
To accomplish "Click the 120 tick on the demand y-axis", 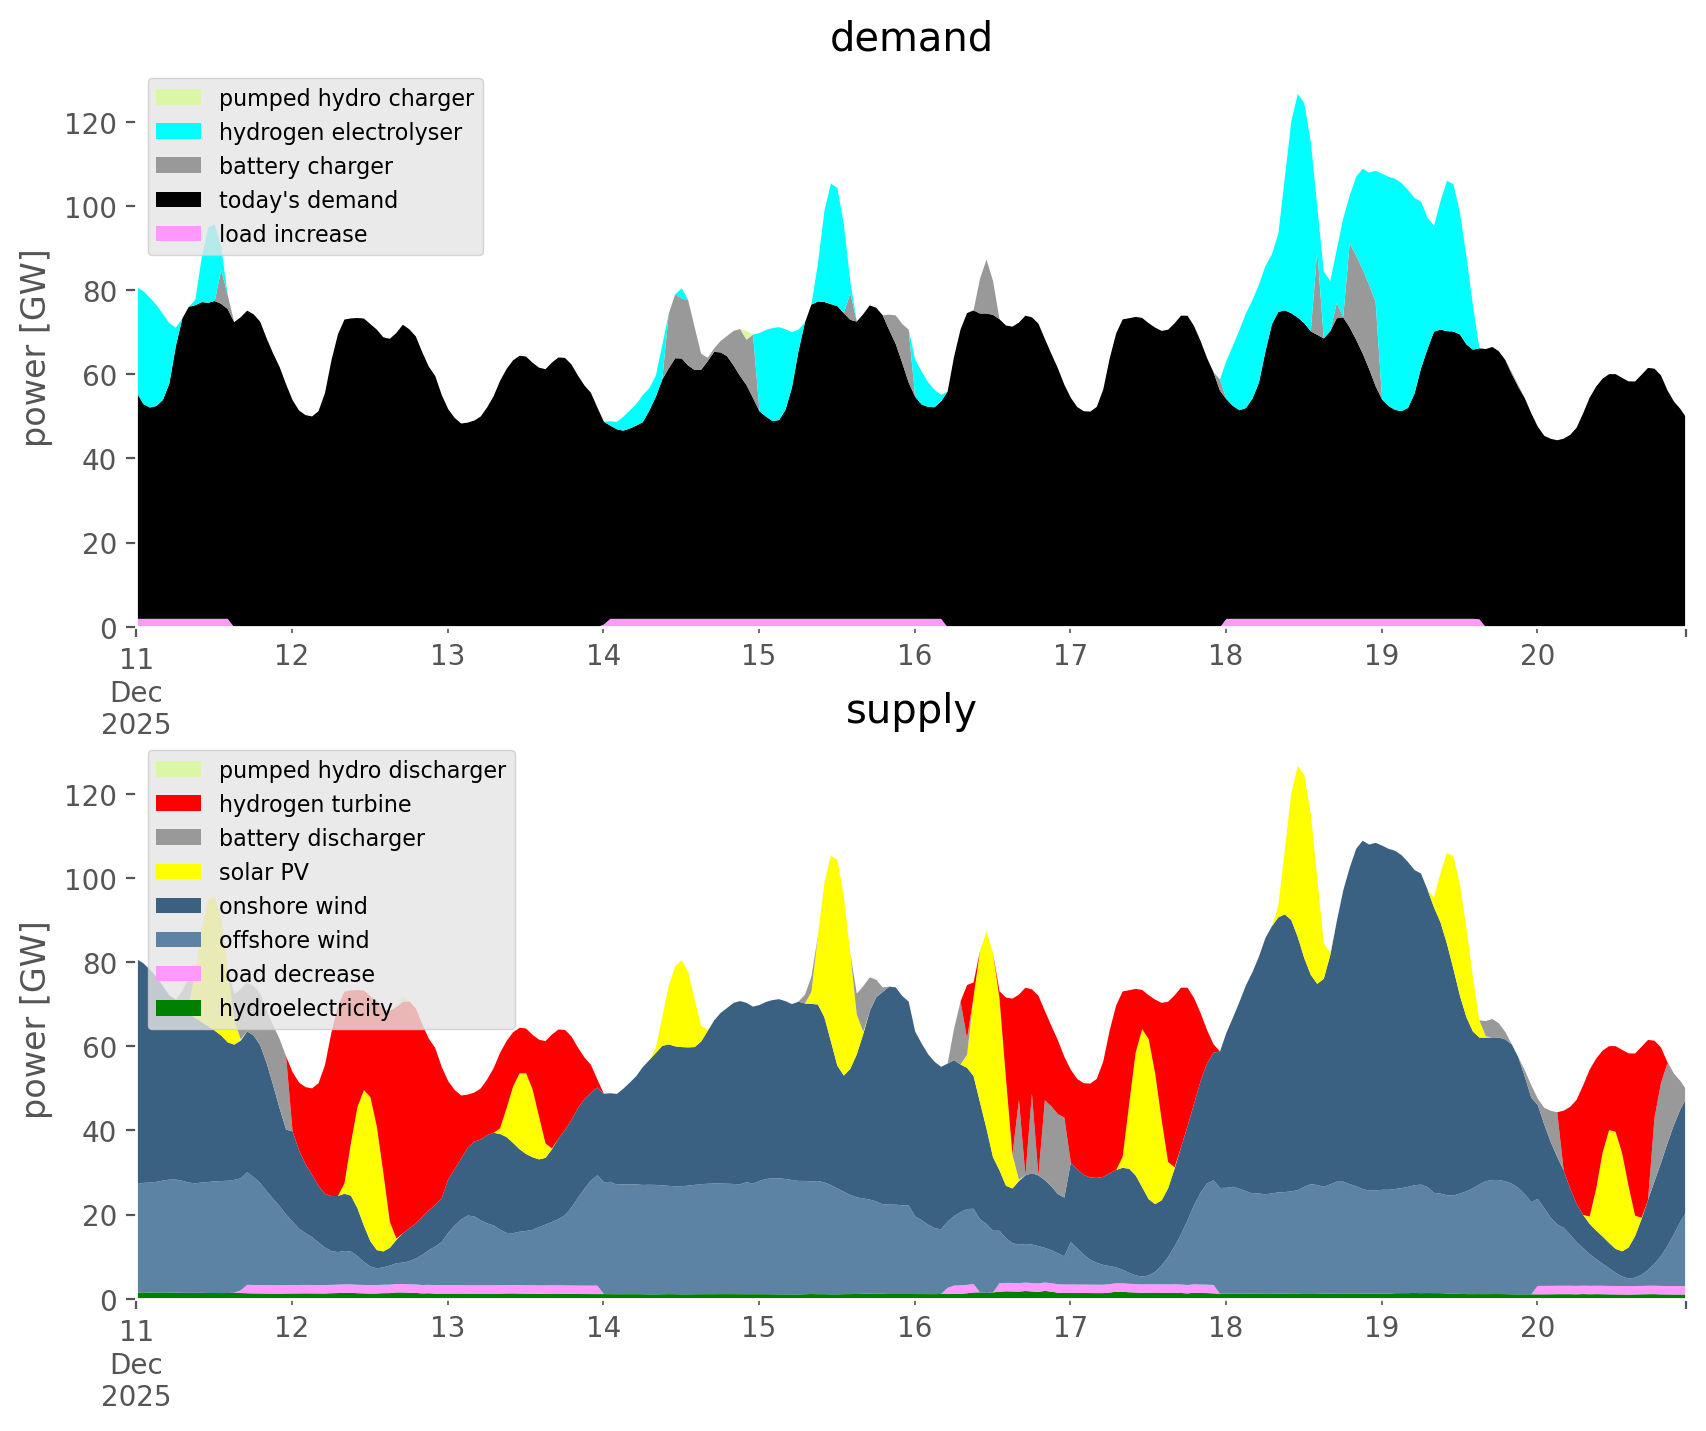I will pyautogui.click(x=92, y=123).
